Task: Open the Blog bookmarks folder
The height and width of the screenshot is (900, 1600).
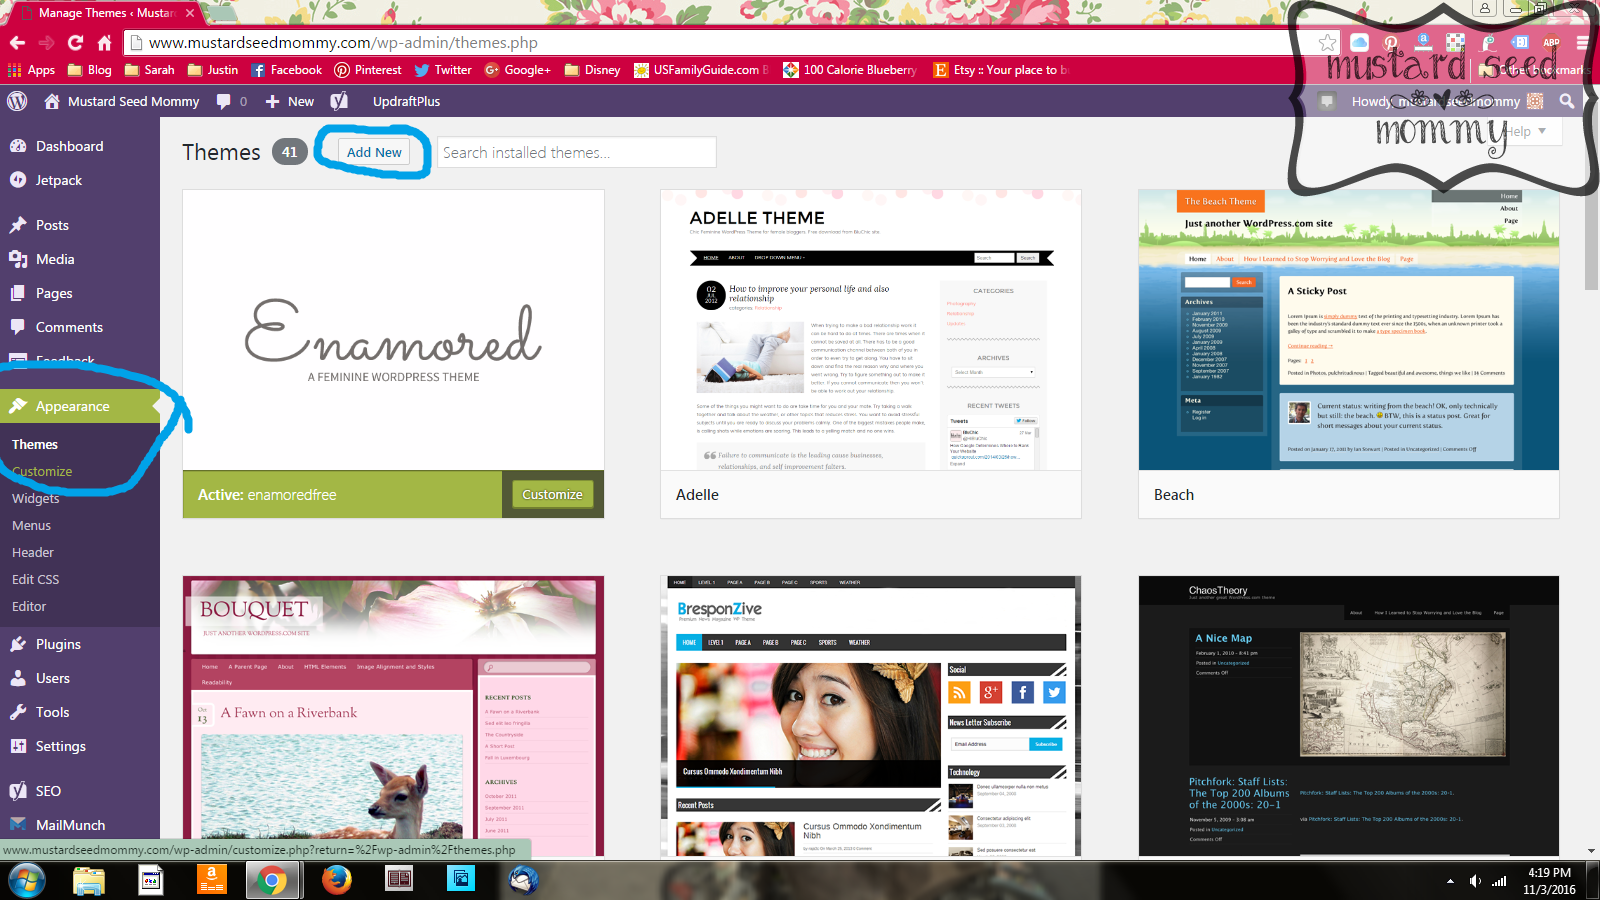Action: pyautogui.click(x=89, y=70)
